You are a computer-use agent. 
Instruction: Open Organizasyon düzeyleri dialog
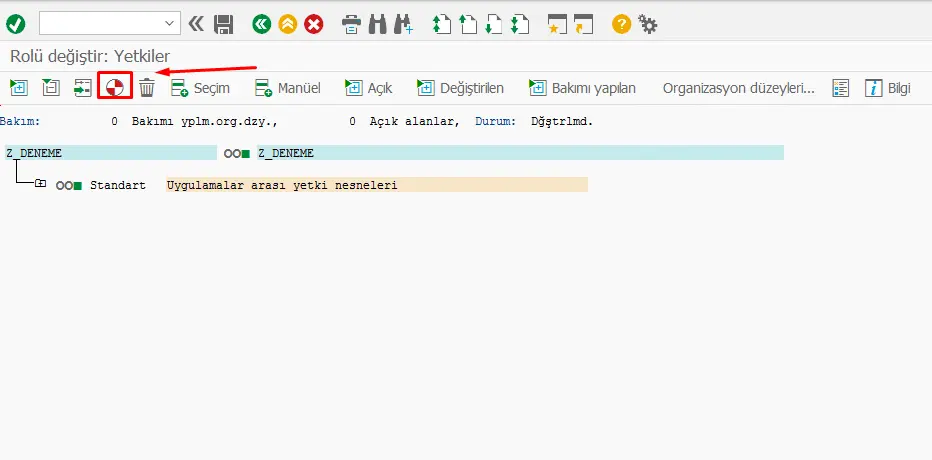pyautogui.click(x=738, y=88)
